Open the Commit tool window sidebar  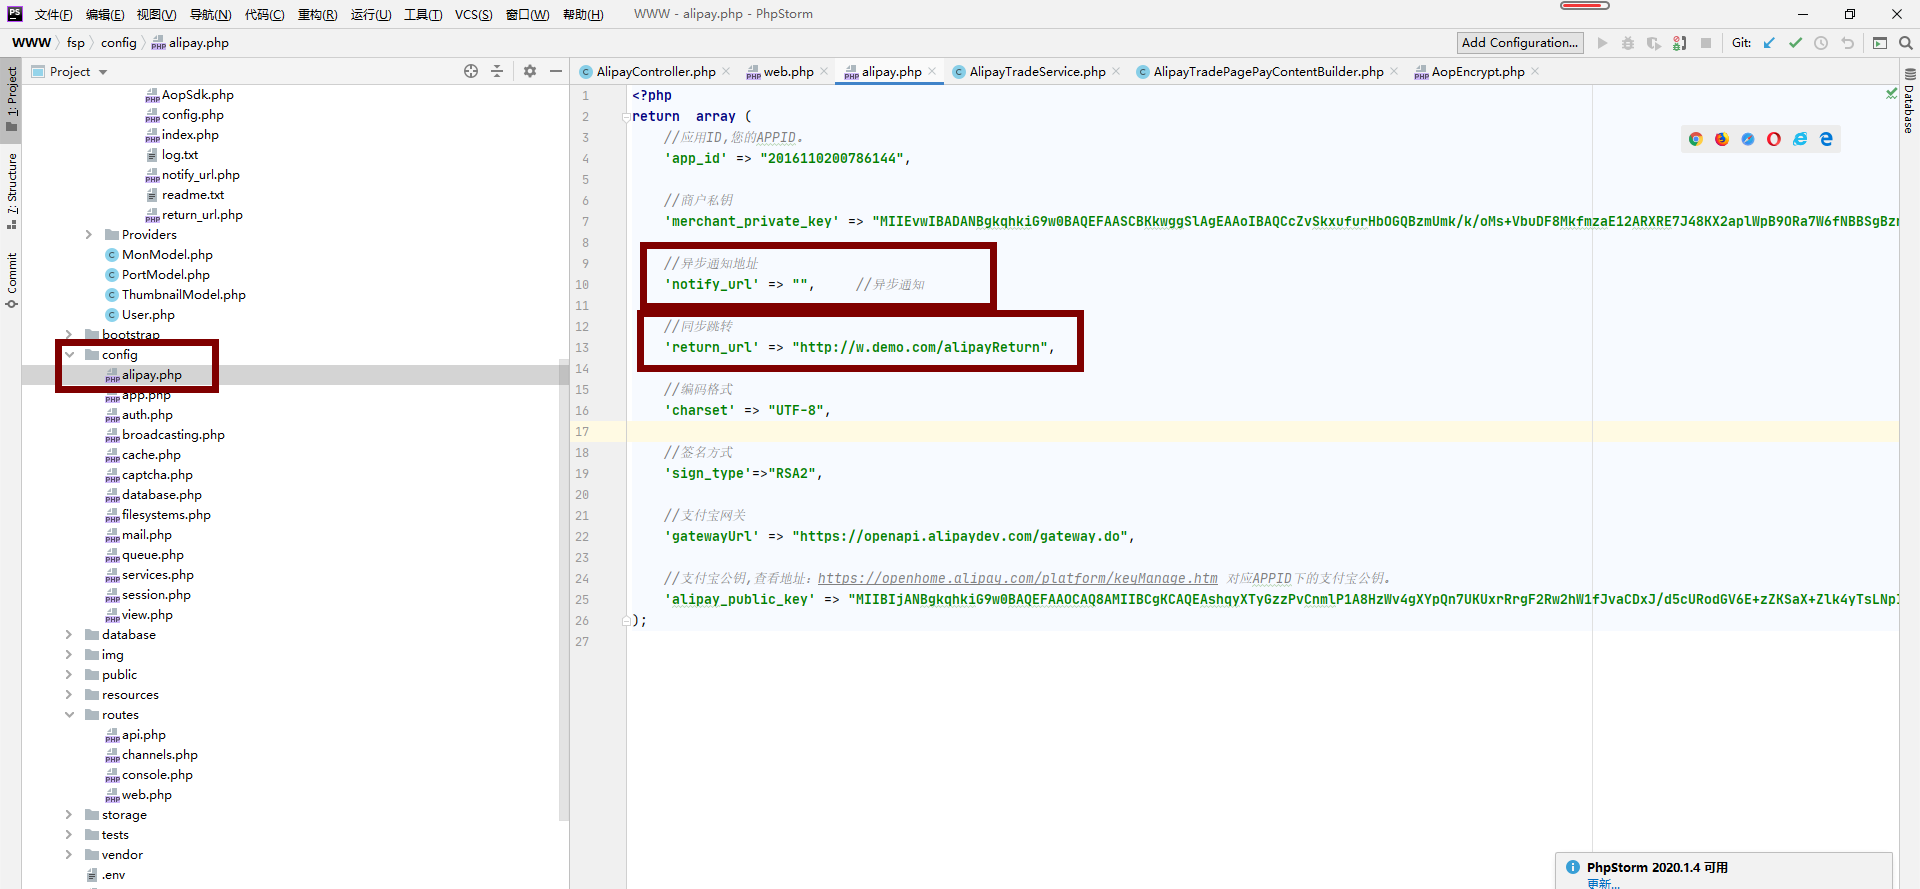12,280
